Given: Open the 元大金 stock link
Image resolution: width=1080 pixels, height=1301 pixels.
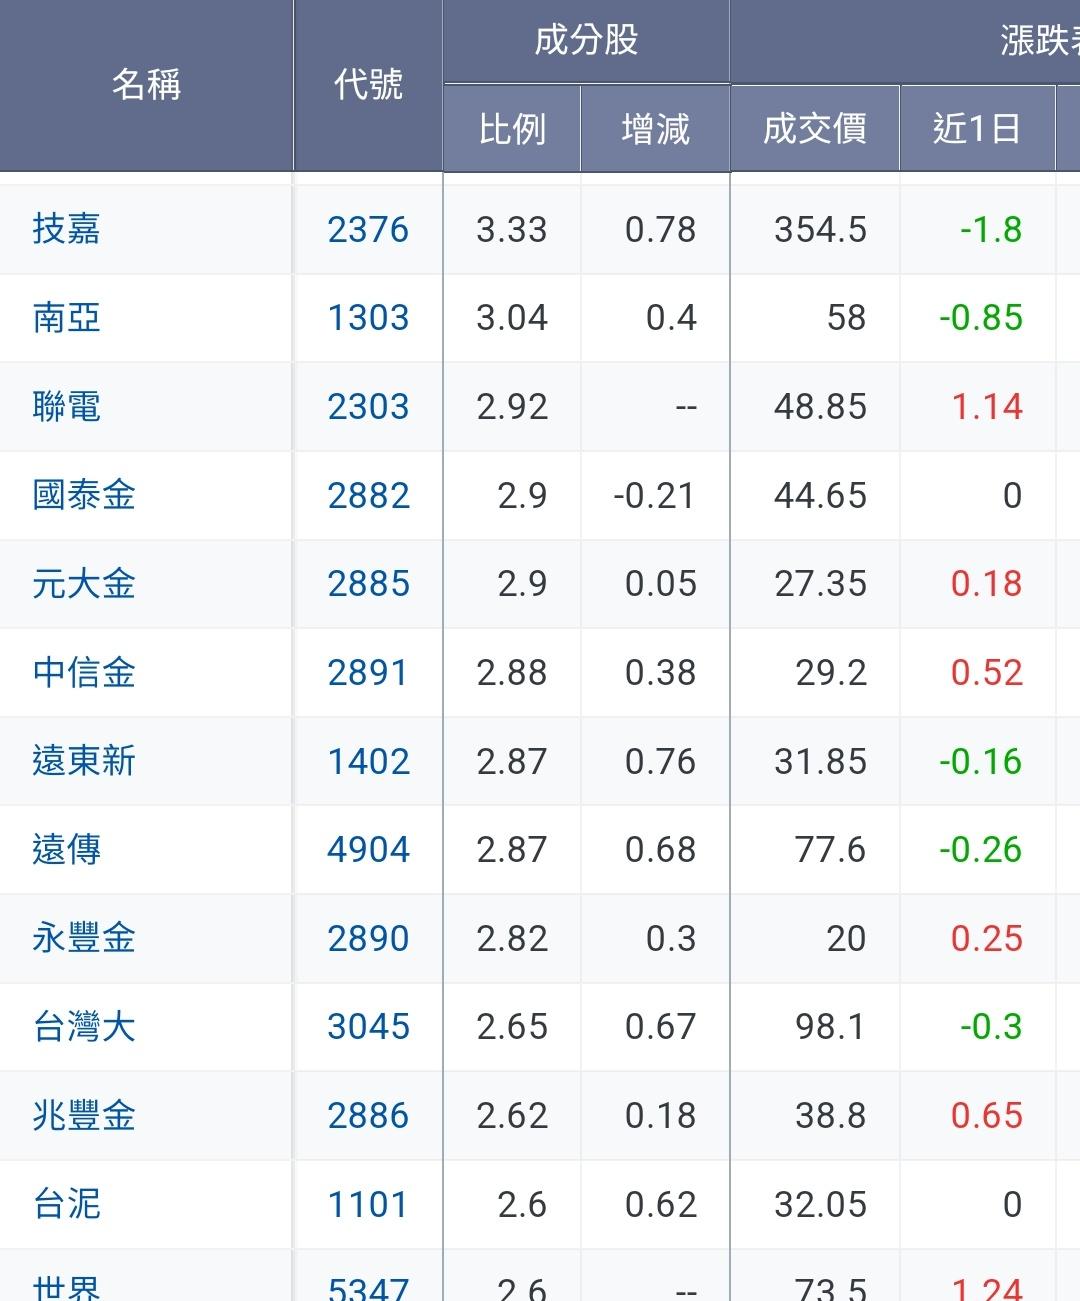Looking at the screenshot, I should [84, 584].
